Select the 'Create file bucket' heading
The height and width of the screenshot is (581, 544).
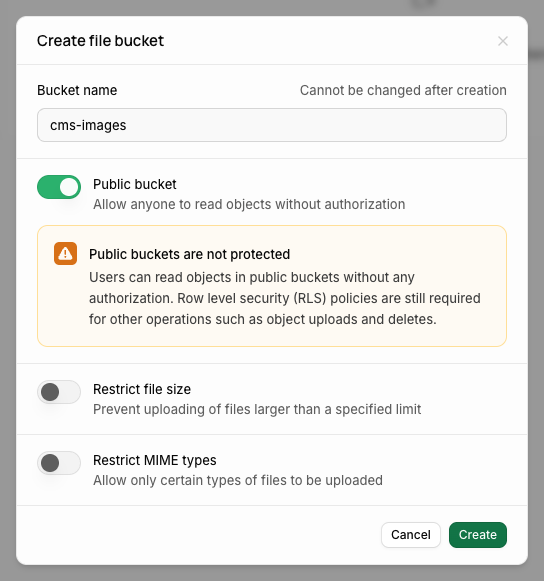[x=100, y=41]
